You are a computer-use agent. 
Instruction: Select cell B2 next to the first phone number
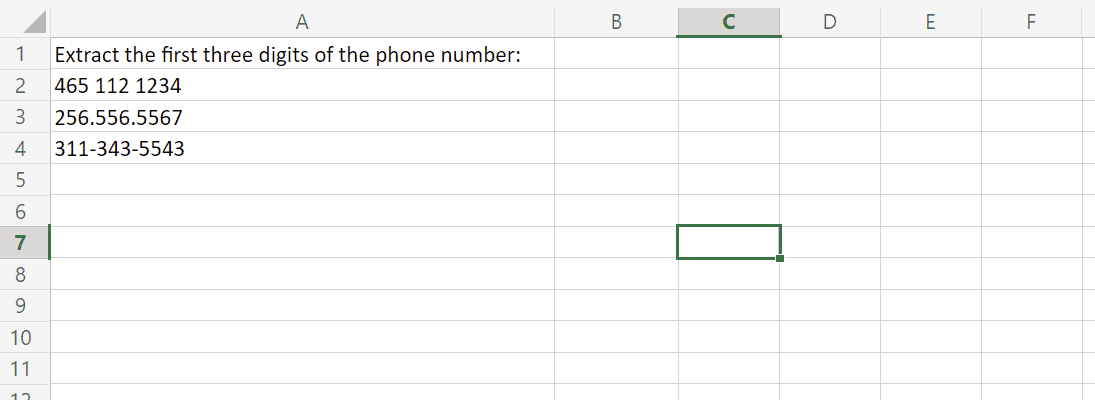click(616, 86)
